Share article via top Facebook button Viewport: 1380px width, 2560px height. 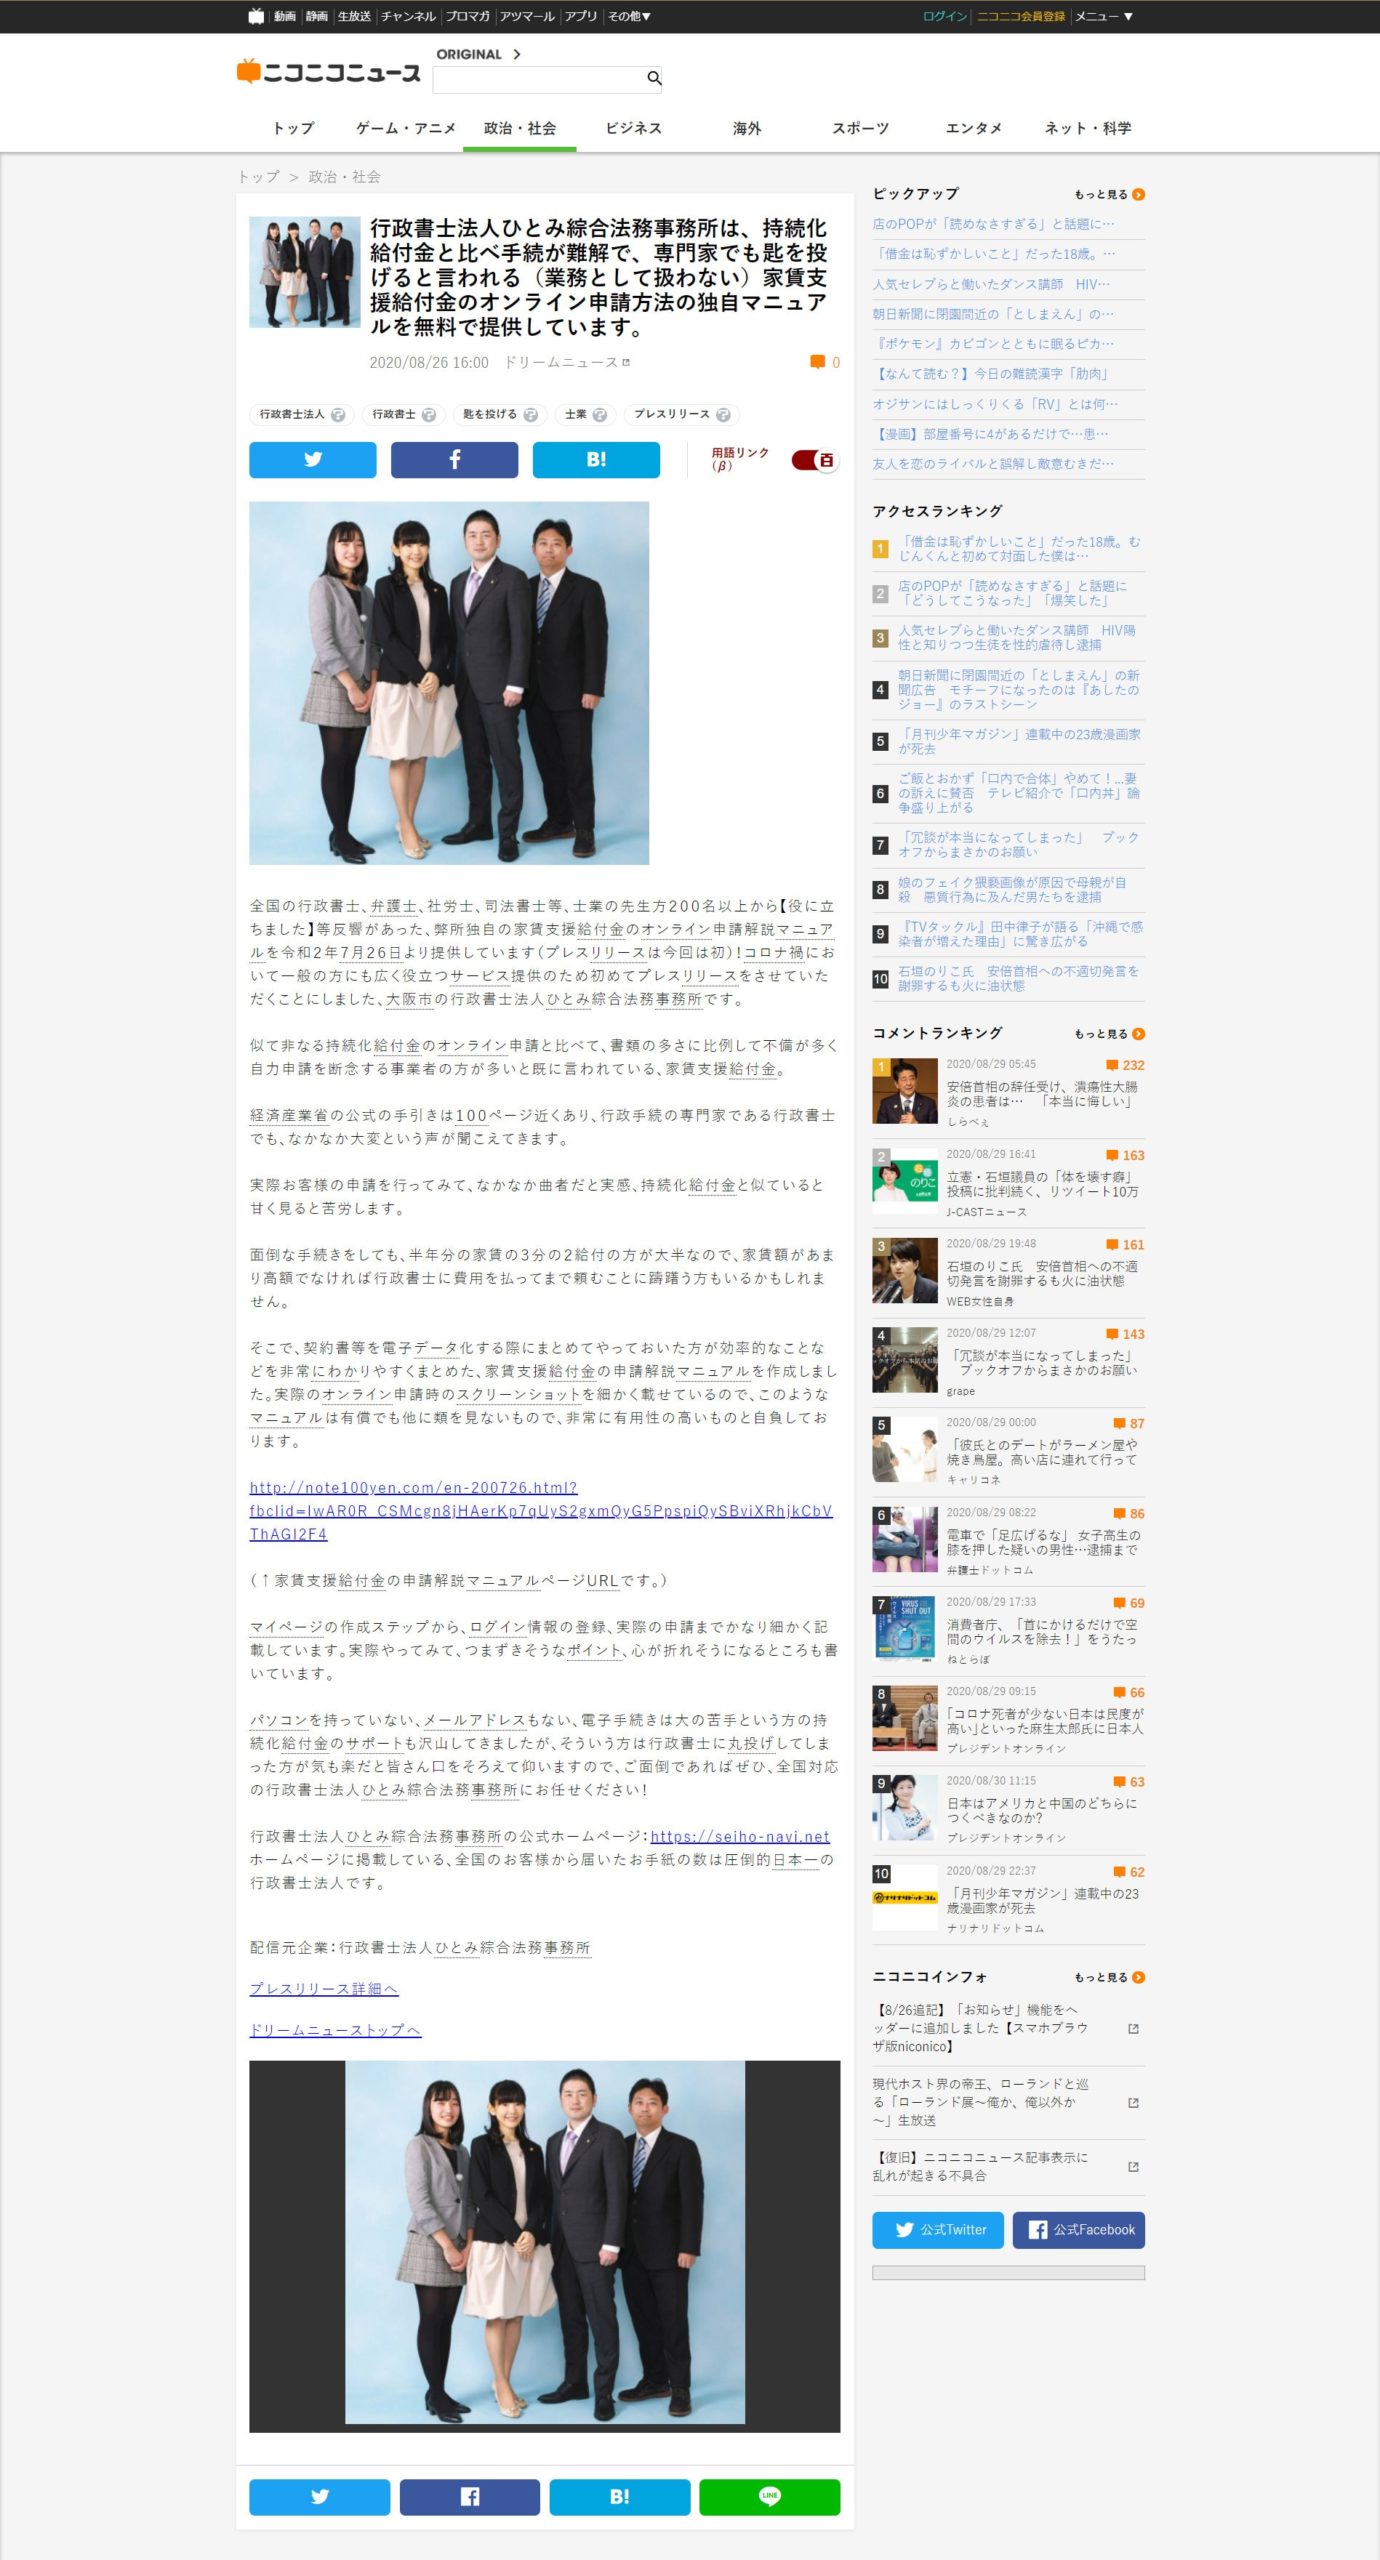454,460
